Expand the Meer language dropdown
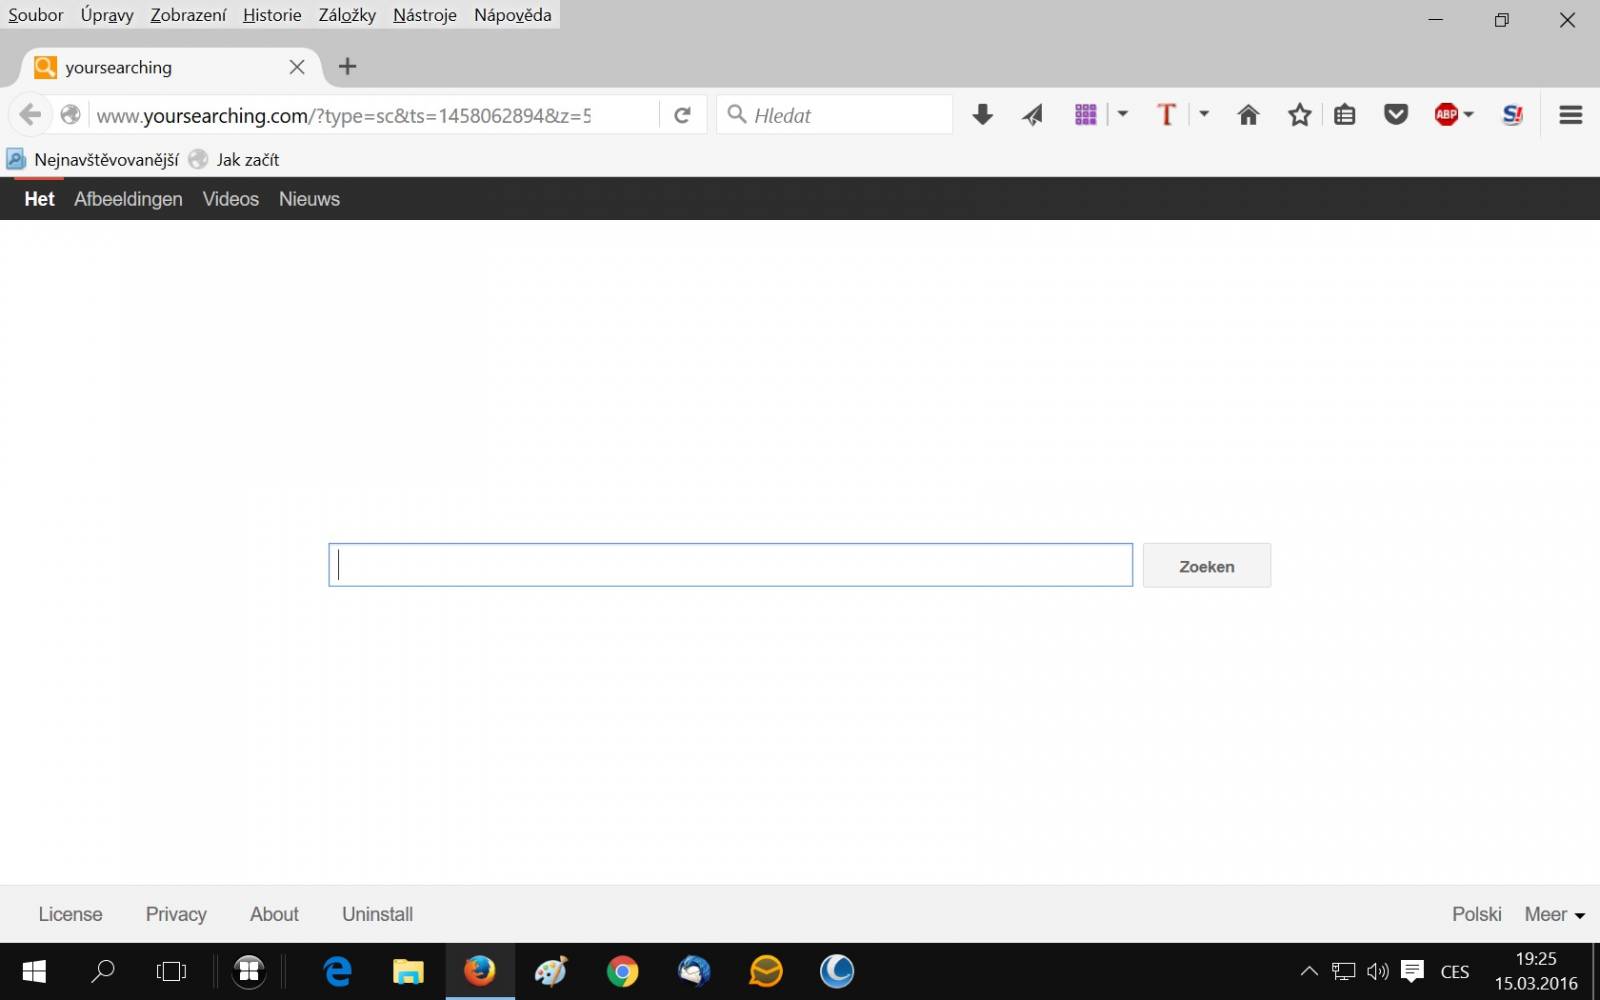Viewport: 1600px width, 1000px height. (1555, 914)
